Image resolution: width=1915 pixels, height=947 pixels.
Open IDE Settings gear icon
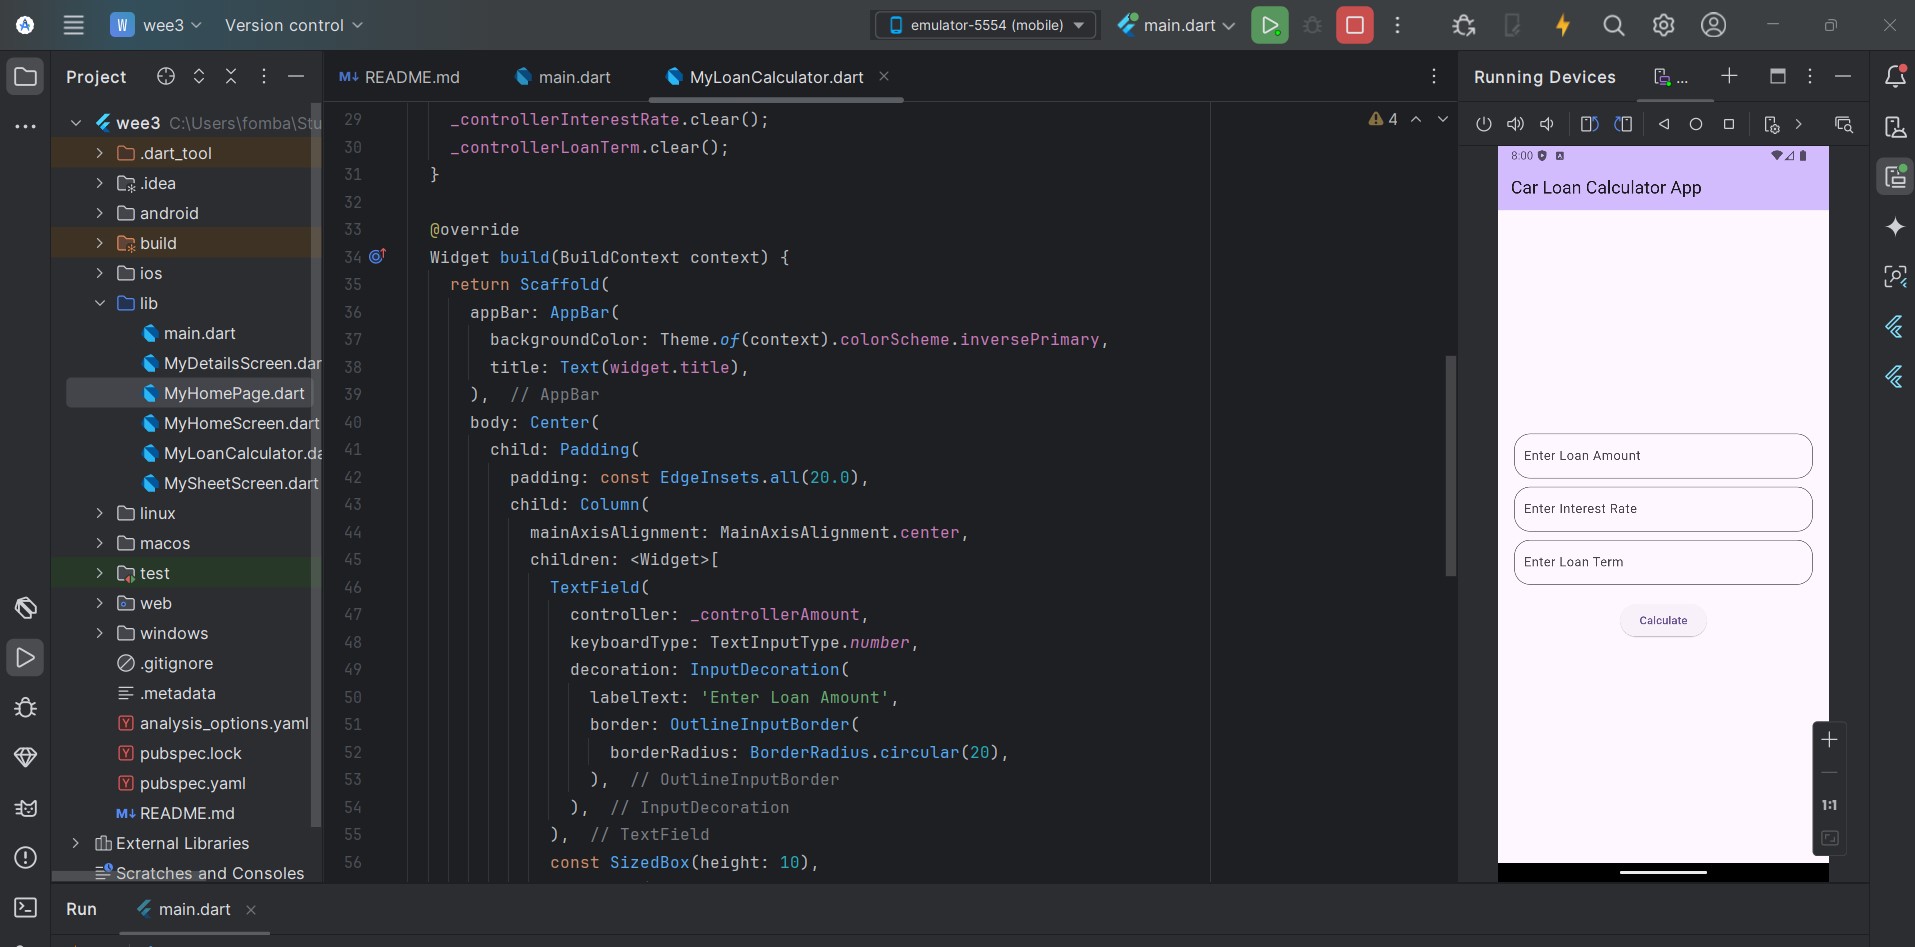1663,25
